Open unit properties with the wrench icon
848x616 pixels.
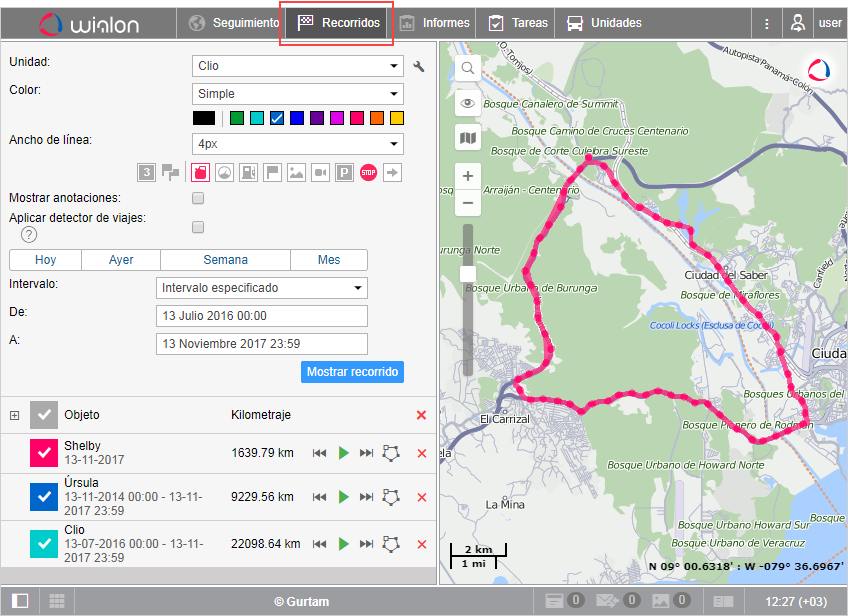point(419,66)
